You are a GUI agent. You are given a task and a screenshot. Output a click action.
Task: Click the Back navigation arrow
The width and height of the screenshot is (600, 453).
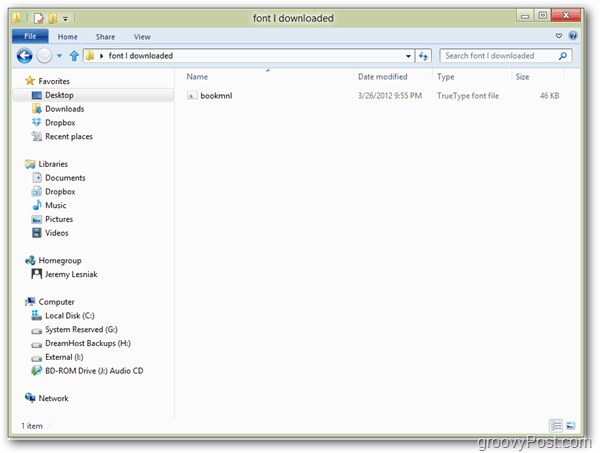tap(24, 56)
